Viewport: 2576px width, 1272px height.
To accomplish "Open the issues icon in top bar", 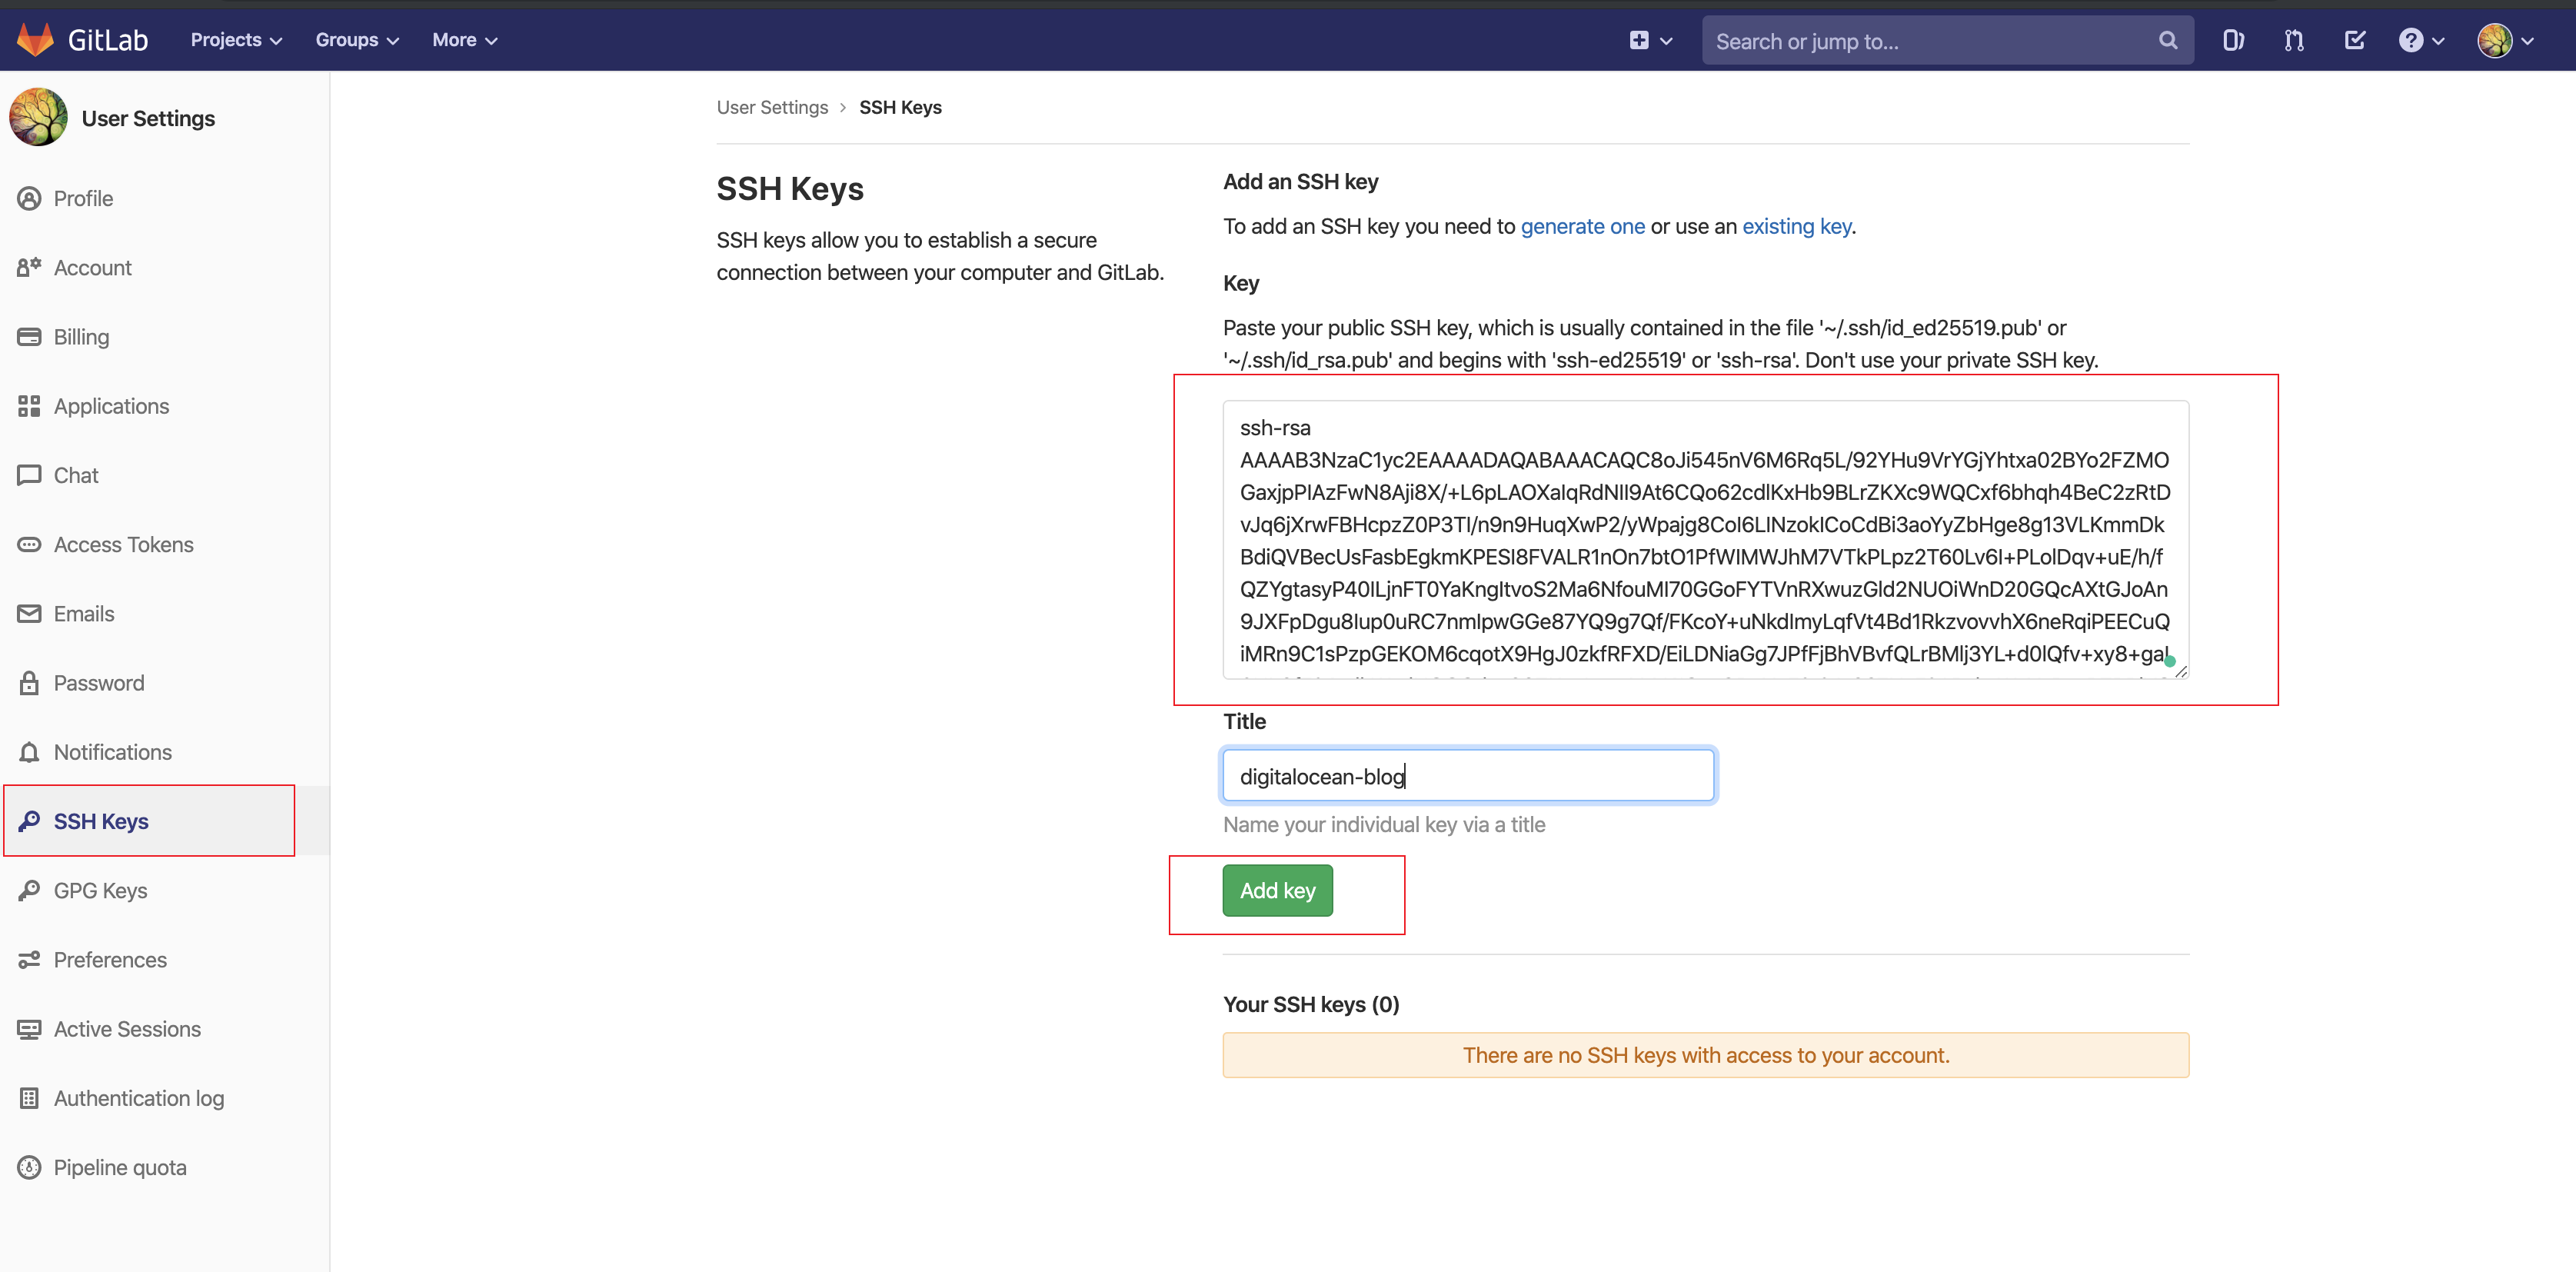I will pyautogui.click(x=2233, y=40).
